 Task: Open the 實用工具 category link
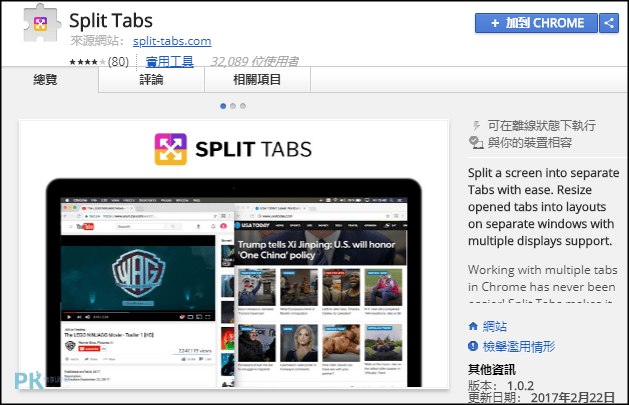click(x=170, y=62)
